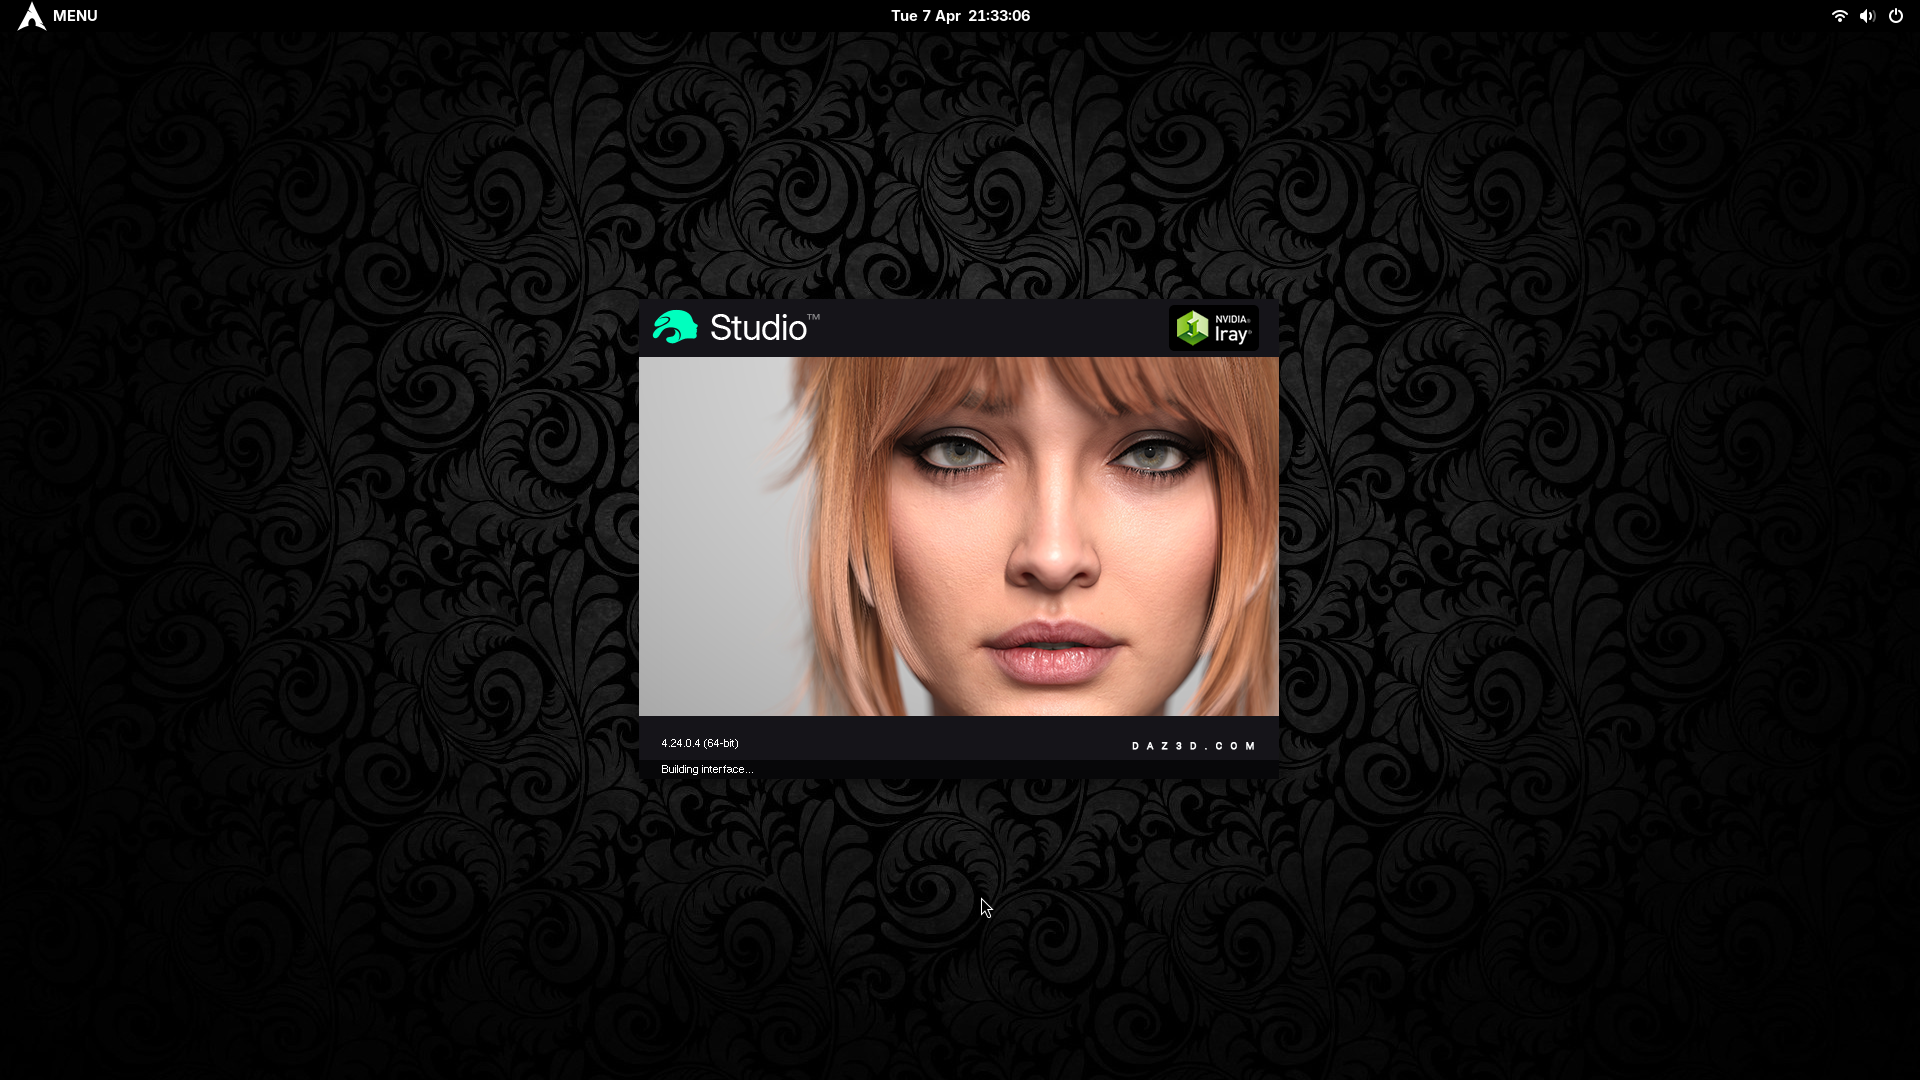Click the green NVIDIA cube logo
The height and width of the screenshot is (1080, 1920).
click(1192, 328)
